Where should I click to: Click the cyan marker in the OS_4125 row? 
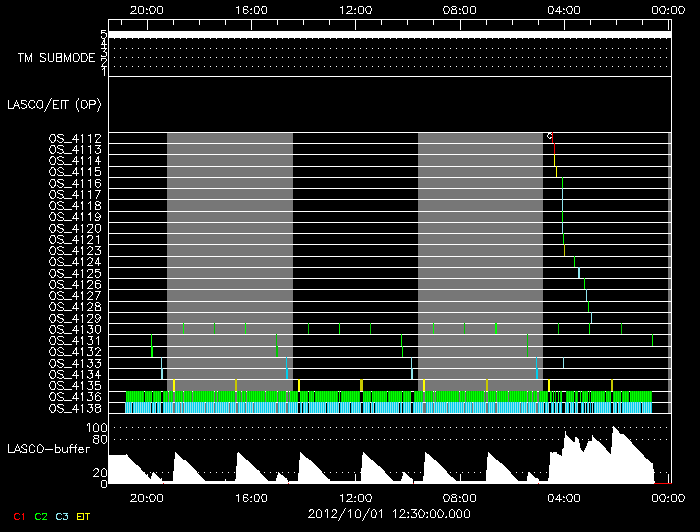pos(579,273)
